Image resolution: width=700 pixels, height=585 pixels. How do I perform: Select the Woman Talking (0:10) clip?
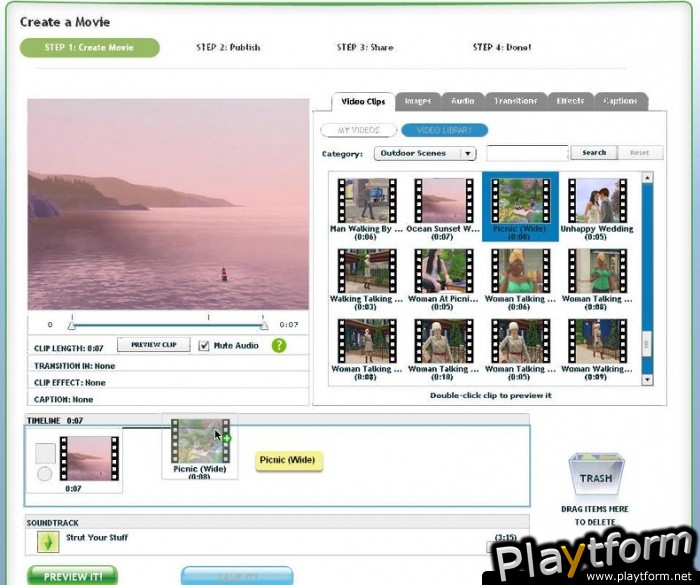click(x=443, y=341)
